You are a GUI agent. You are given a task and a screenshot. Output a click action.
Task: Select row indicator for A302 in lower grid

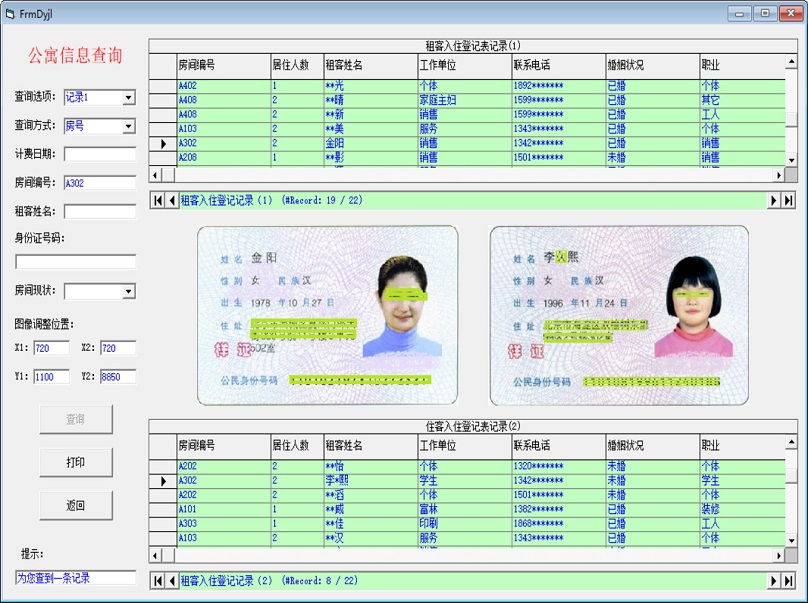pos(163,481)
